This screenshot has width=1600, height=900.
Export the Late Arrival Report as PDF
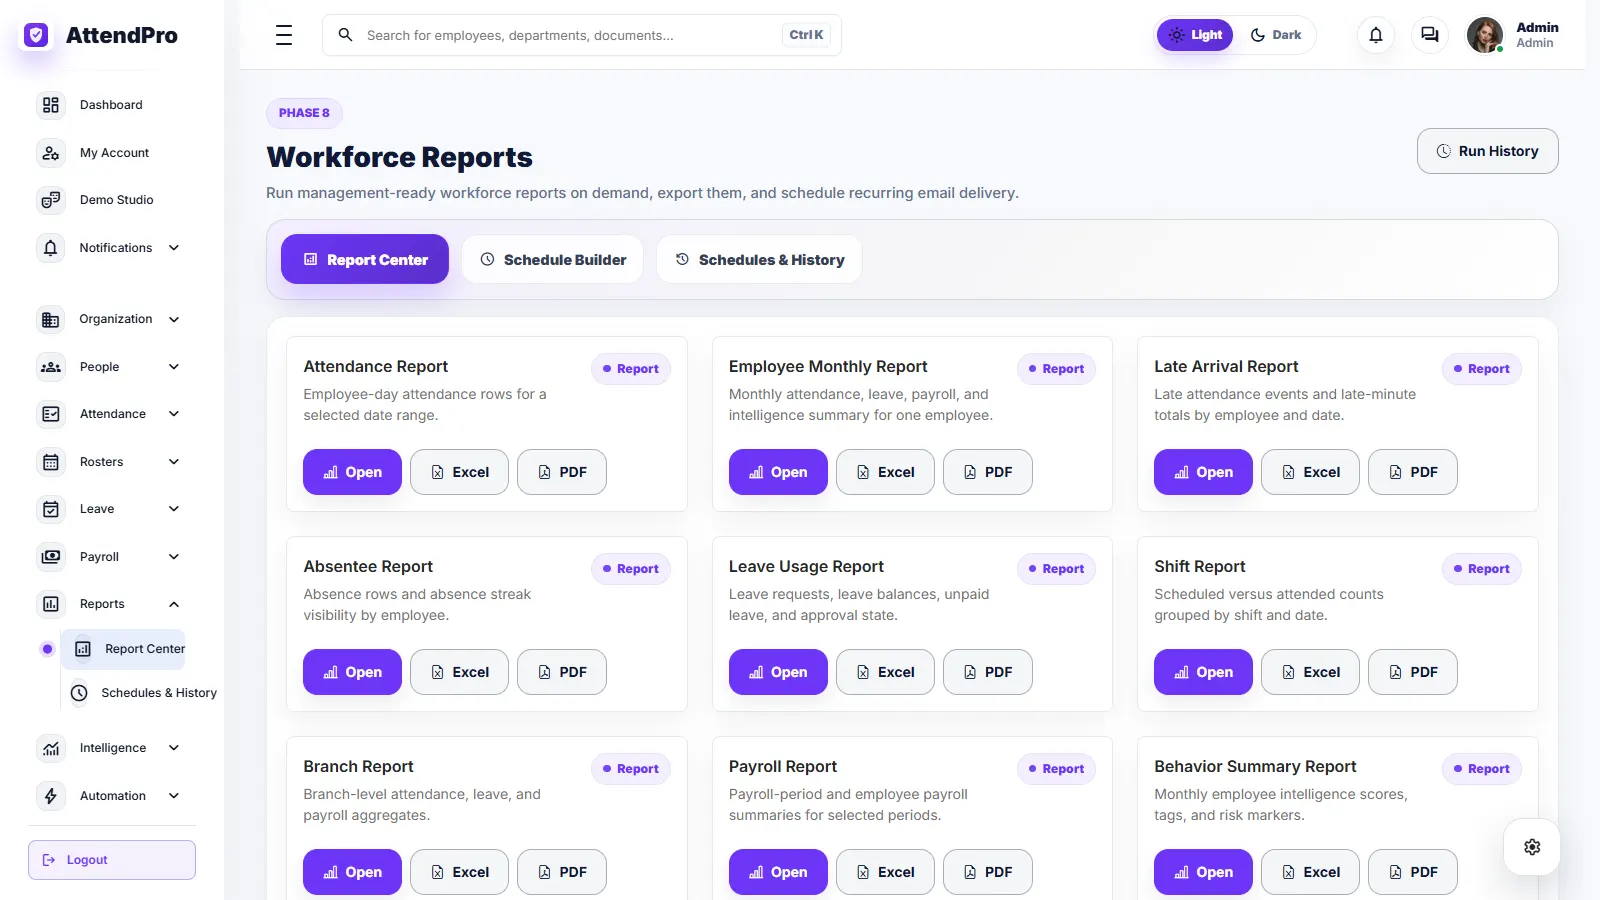pyautogui.click(x=1412, y=472)
